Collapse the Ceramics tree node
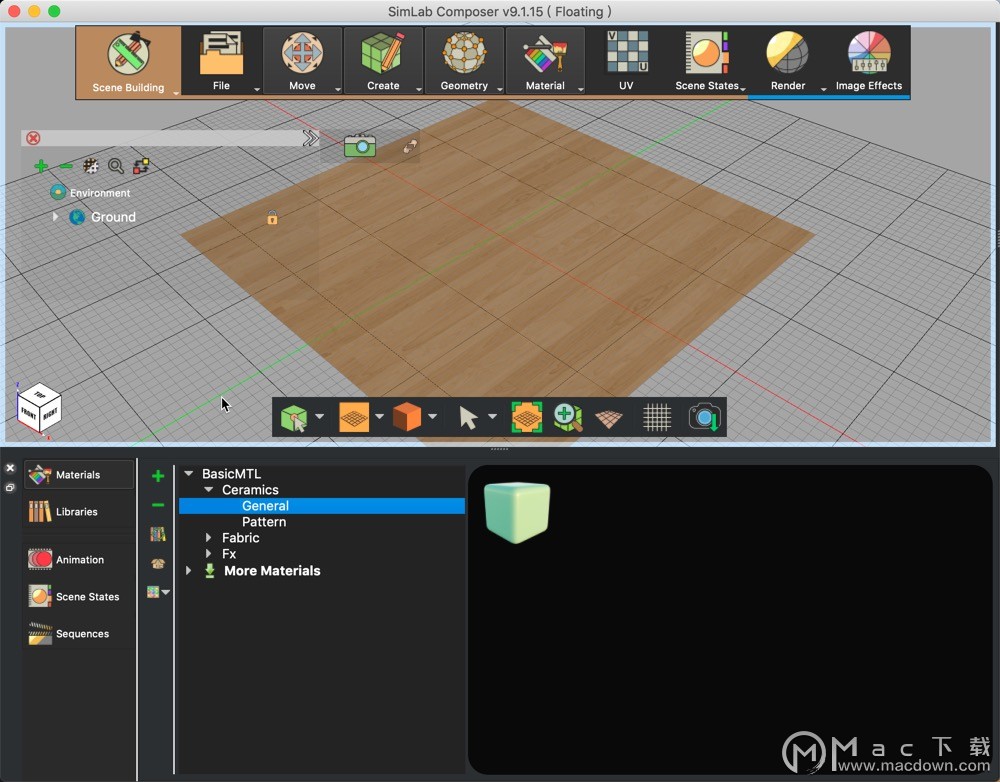 coord(209,490)
